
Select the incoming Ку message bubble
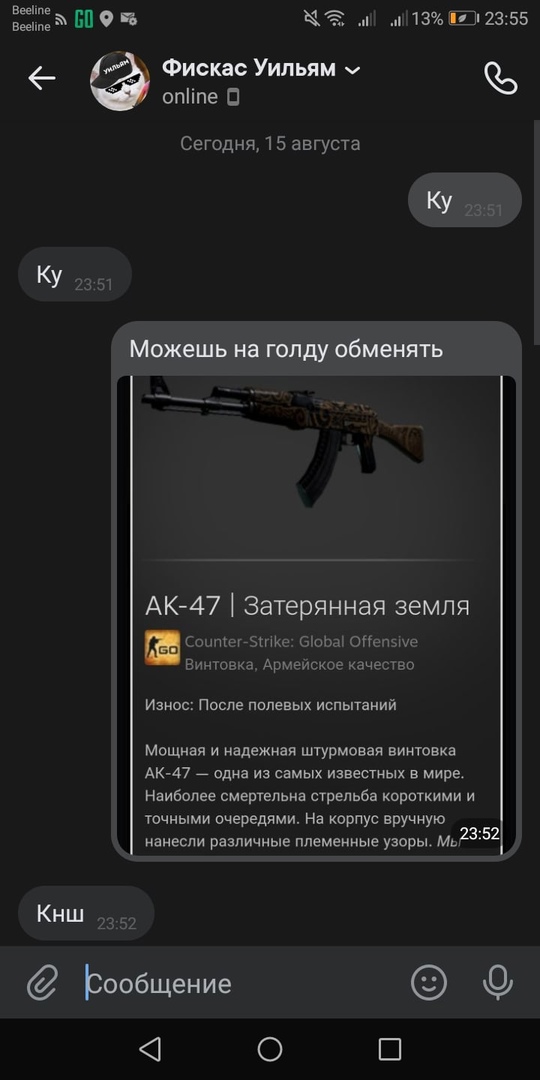pyautogui.click(x=74, y=274)
